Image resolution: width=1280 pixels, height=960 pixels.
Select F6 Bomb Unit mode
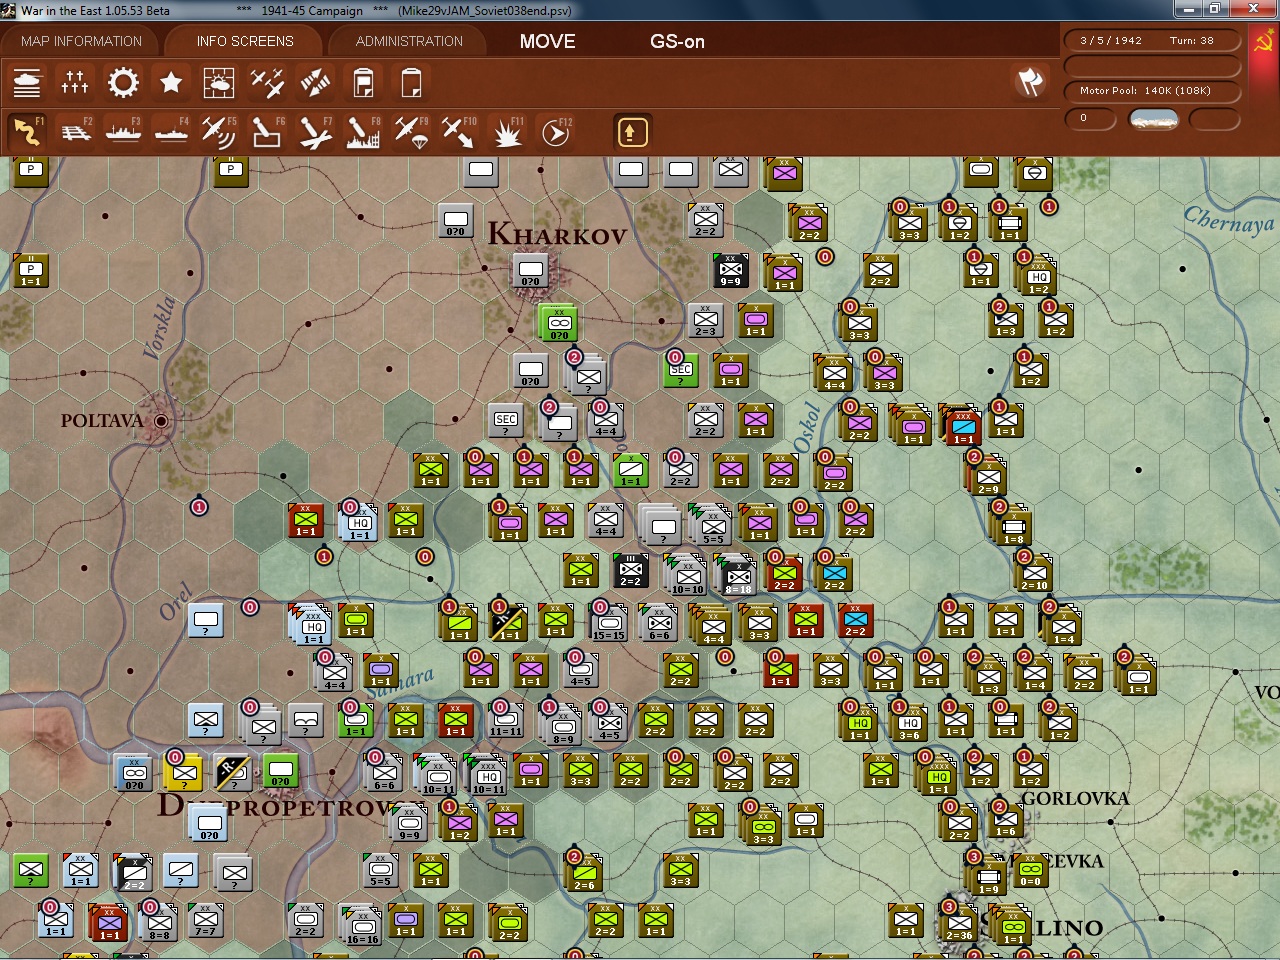point(267,132)
